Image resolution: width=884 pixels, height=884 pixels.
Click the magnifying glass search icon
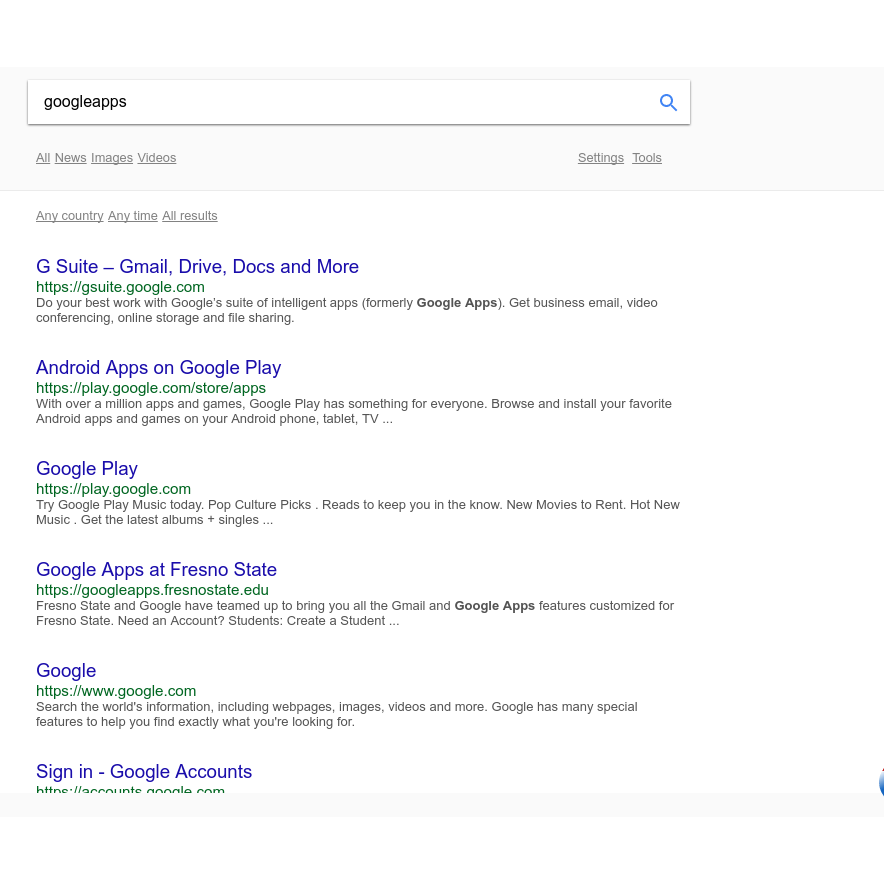668,102
